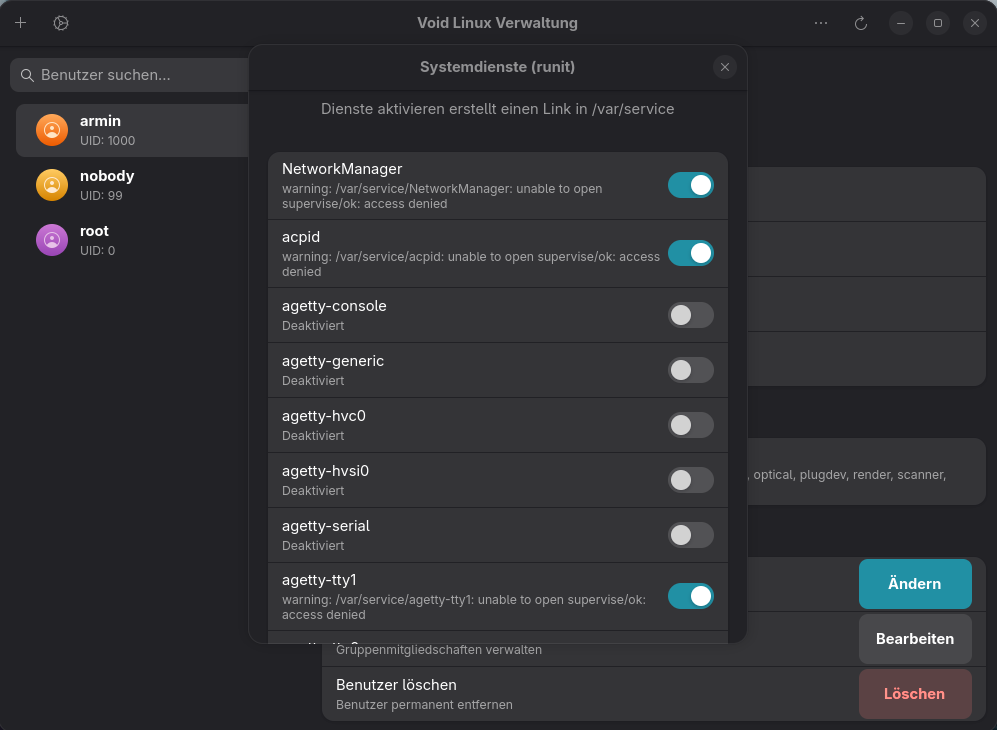
Task: Disable the NetworkManager service toggle
Action: 690,185
